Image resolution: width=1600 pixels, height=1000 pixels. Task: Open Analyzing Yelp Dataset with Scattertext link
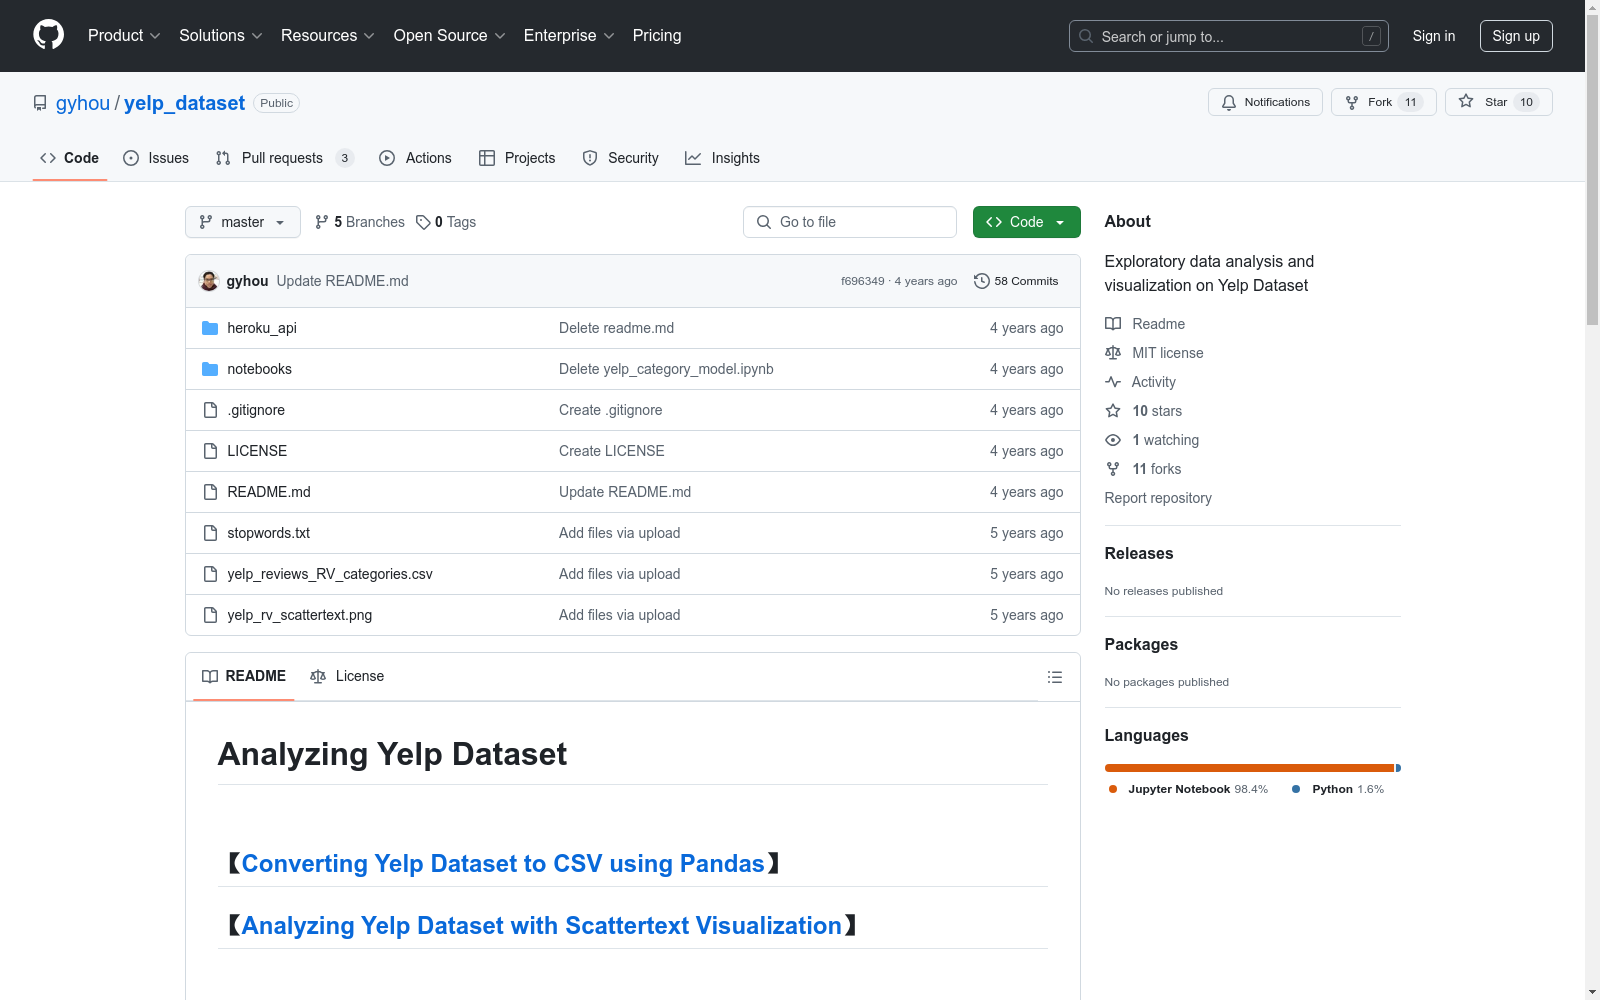542,926
